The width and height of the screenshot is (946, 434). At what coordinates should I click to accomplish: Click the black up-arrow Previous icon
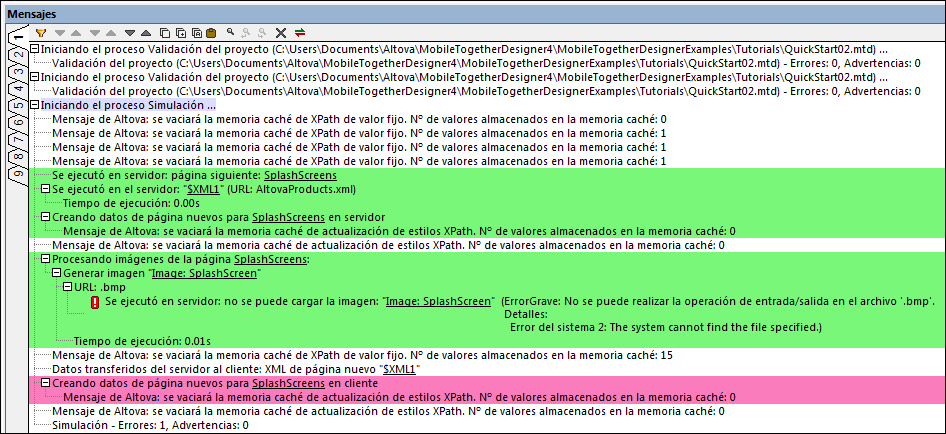pos(146,33)
